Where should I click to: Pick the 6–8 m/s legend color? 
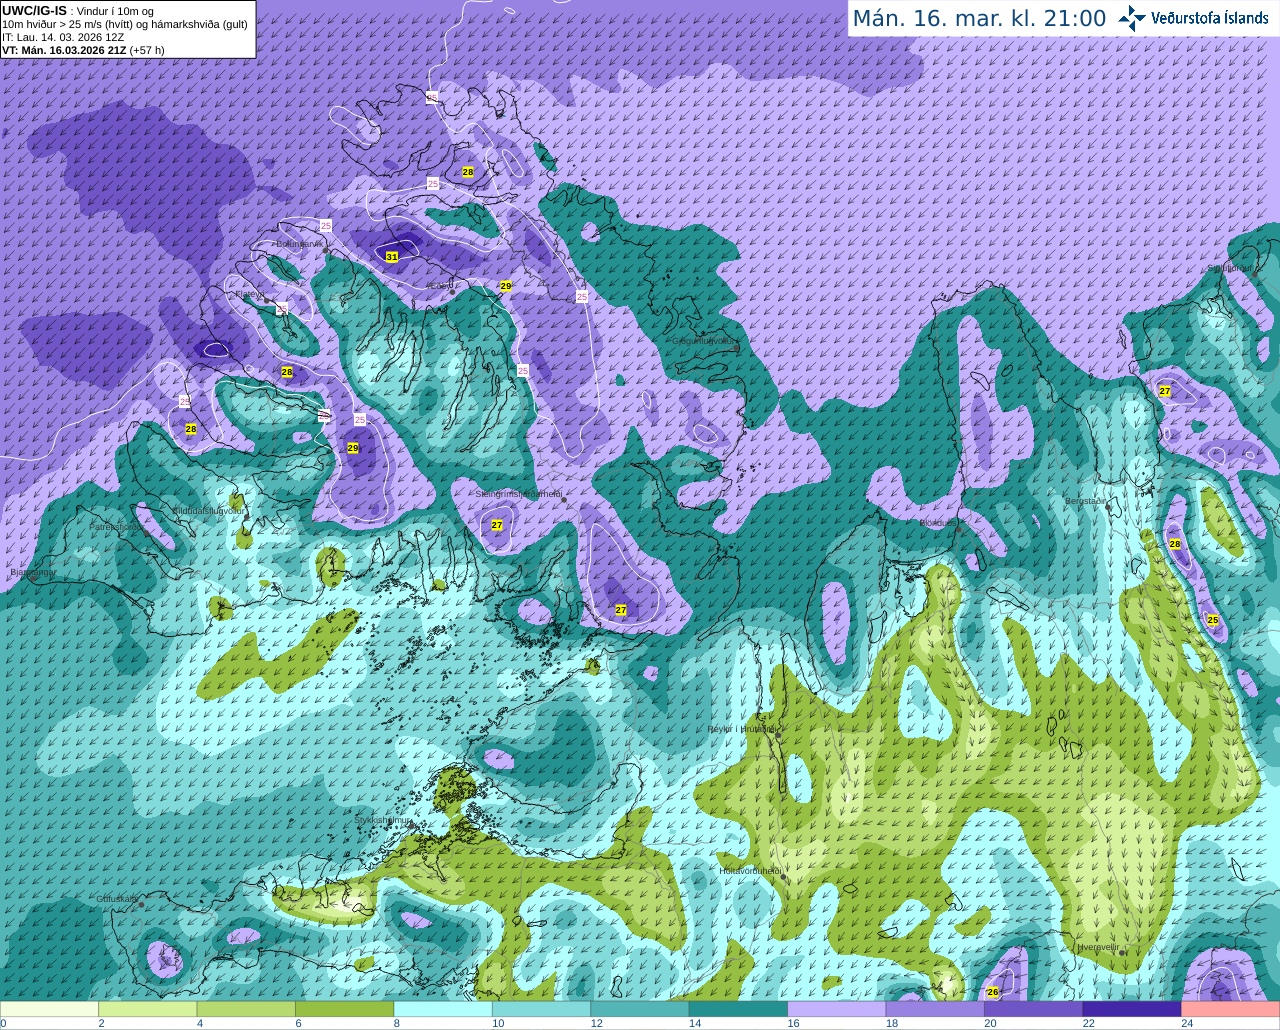click(x=345, y=1009)
